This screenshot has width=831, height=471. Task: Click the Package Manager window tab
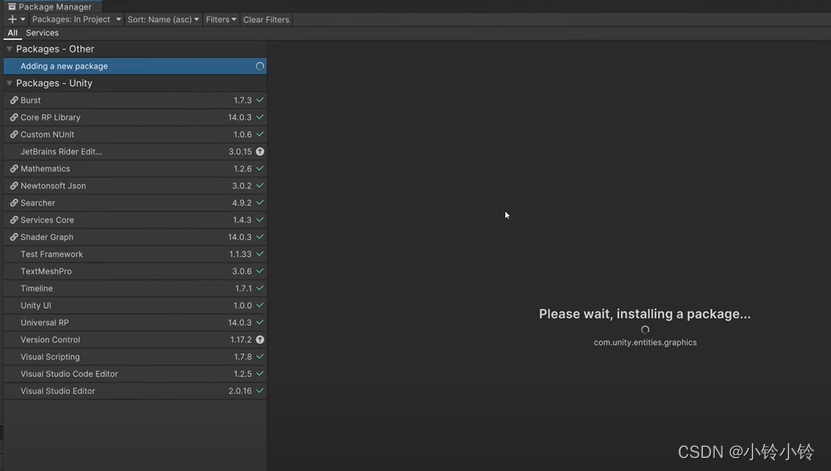point(50,7)
